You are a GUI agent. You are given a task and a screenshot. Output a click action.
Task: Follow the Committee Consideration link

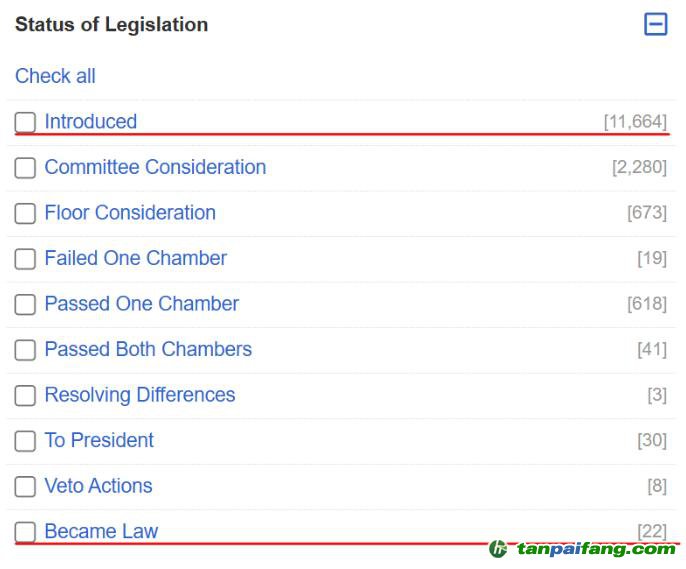[x=155, y=167]
